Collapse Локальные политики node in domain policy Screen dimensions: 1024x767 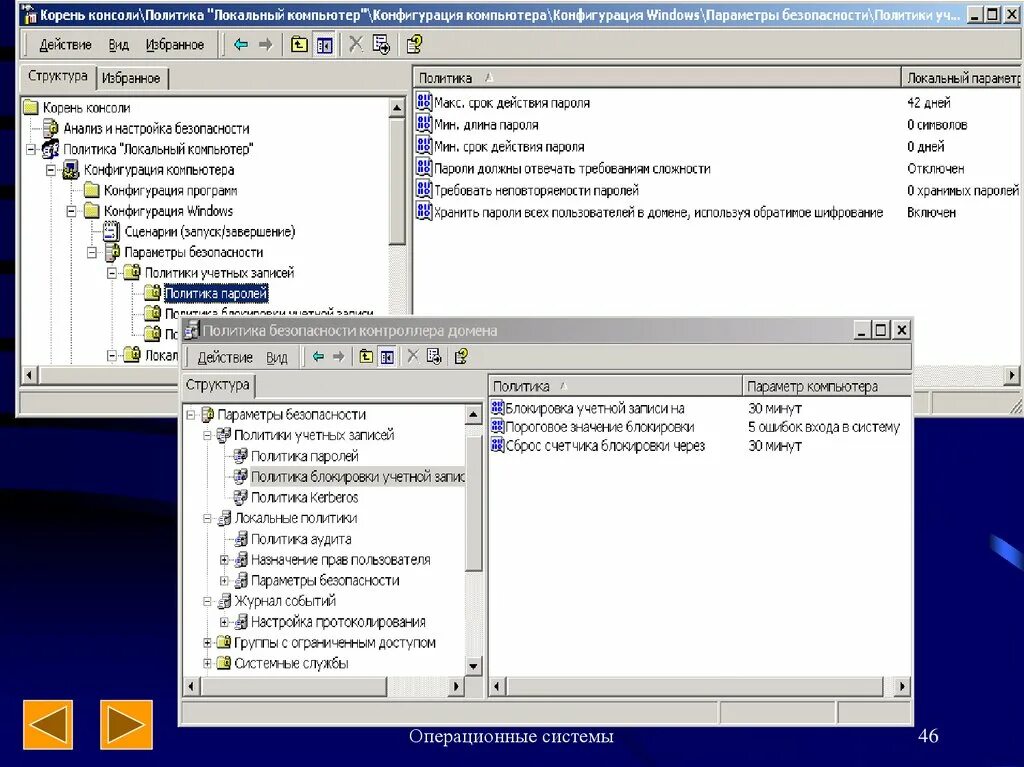pos(207,519)
